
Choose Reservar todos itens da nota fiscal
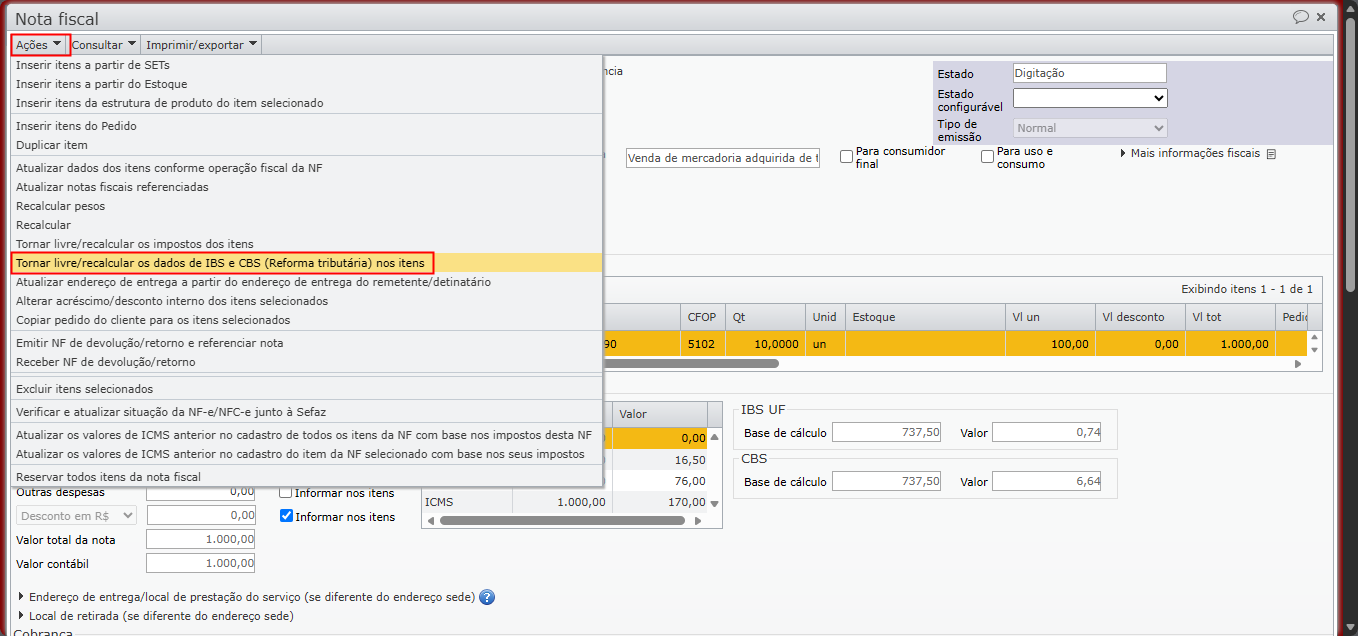[306, 477]
